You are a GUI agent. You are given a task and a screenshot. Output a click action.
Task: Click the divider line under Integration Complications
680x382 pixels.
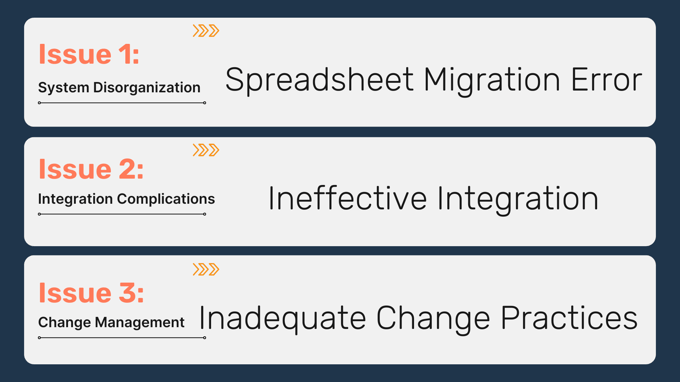click(x=122, y=214)
